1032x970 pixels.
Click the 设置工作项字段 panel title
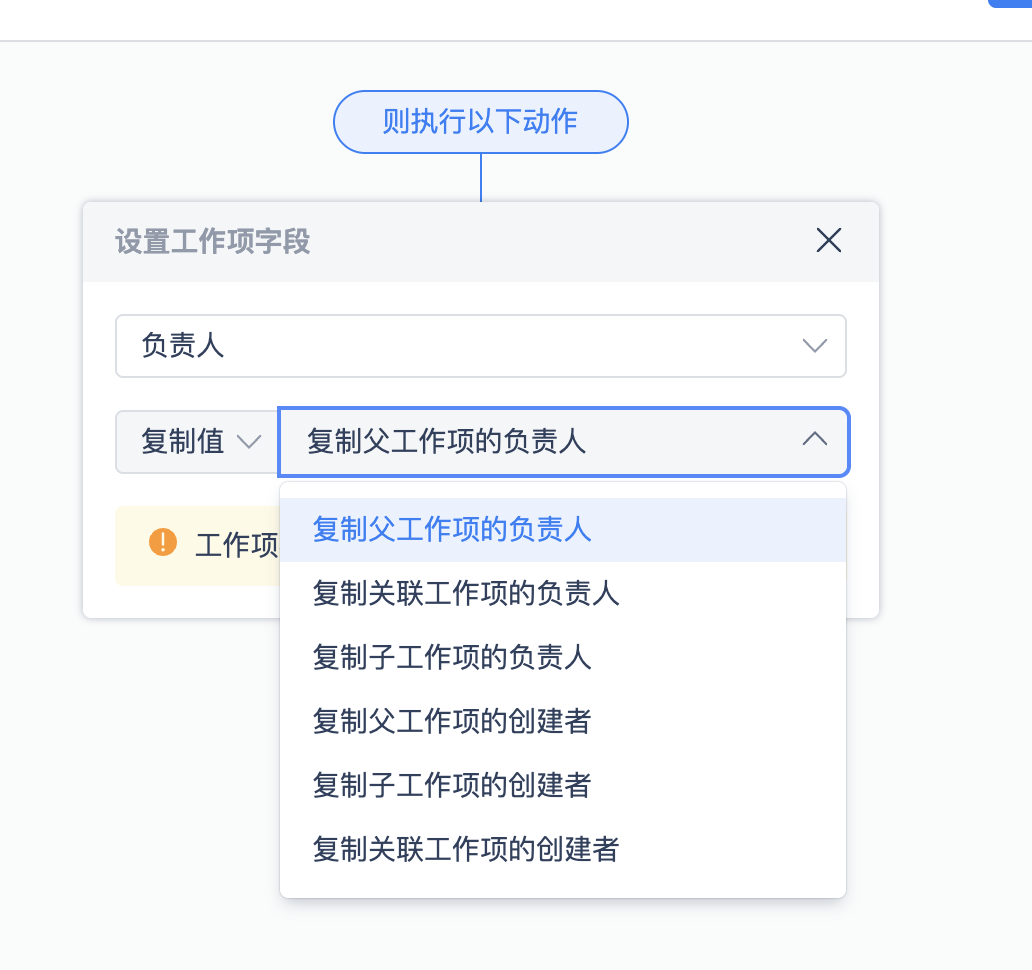click(x=213, y=241)
